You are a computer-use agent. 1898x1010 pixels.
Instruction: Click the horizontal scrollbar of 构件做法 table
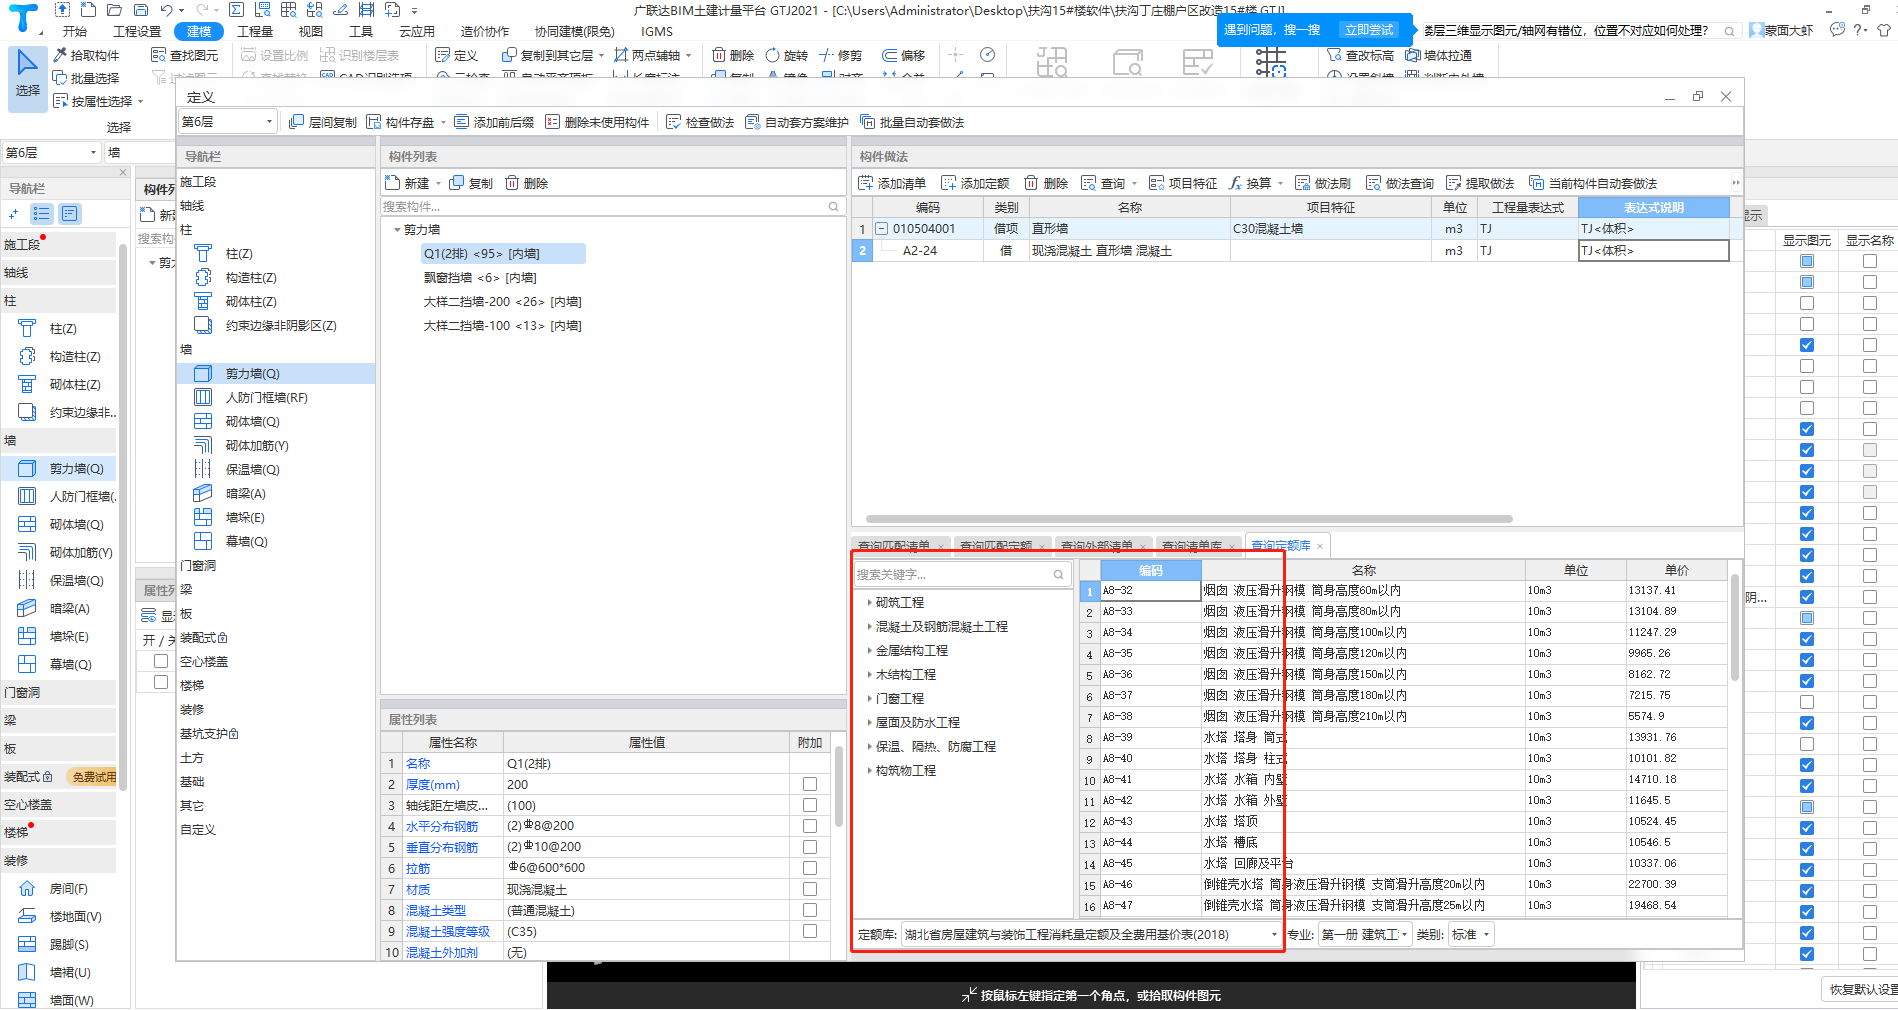pos(1188,519)
